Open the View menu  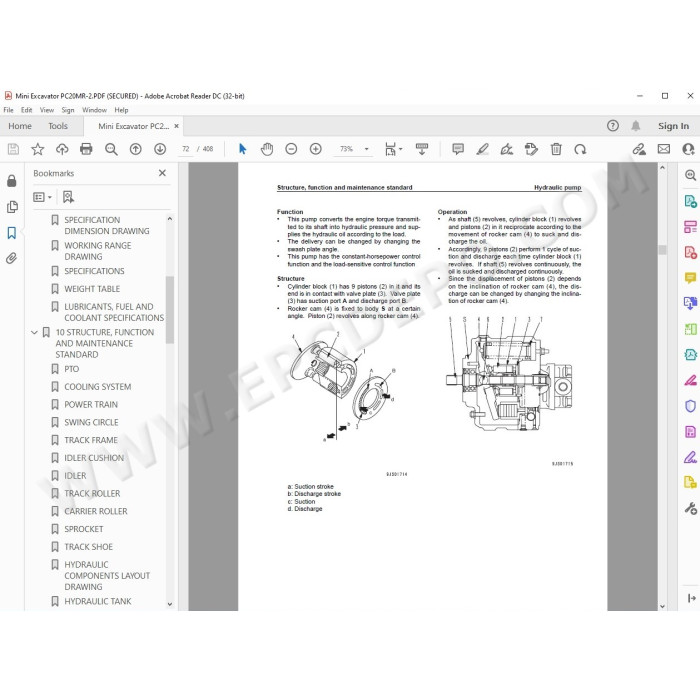(47, 110)
